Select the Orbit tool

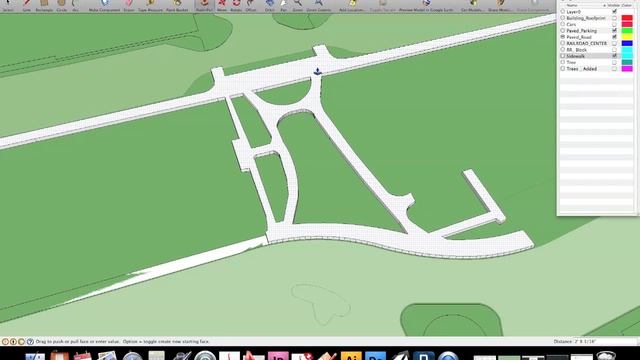click(269, 5)
